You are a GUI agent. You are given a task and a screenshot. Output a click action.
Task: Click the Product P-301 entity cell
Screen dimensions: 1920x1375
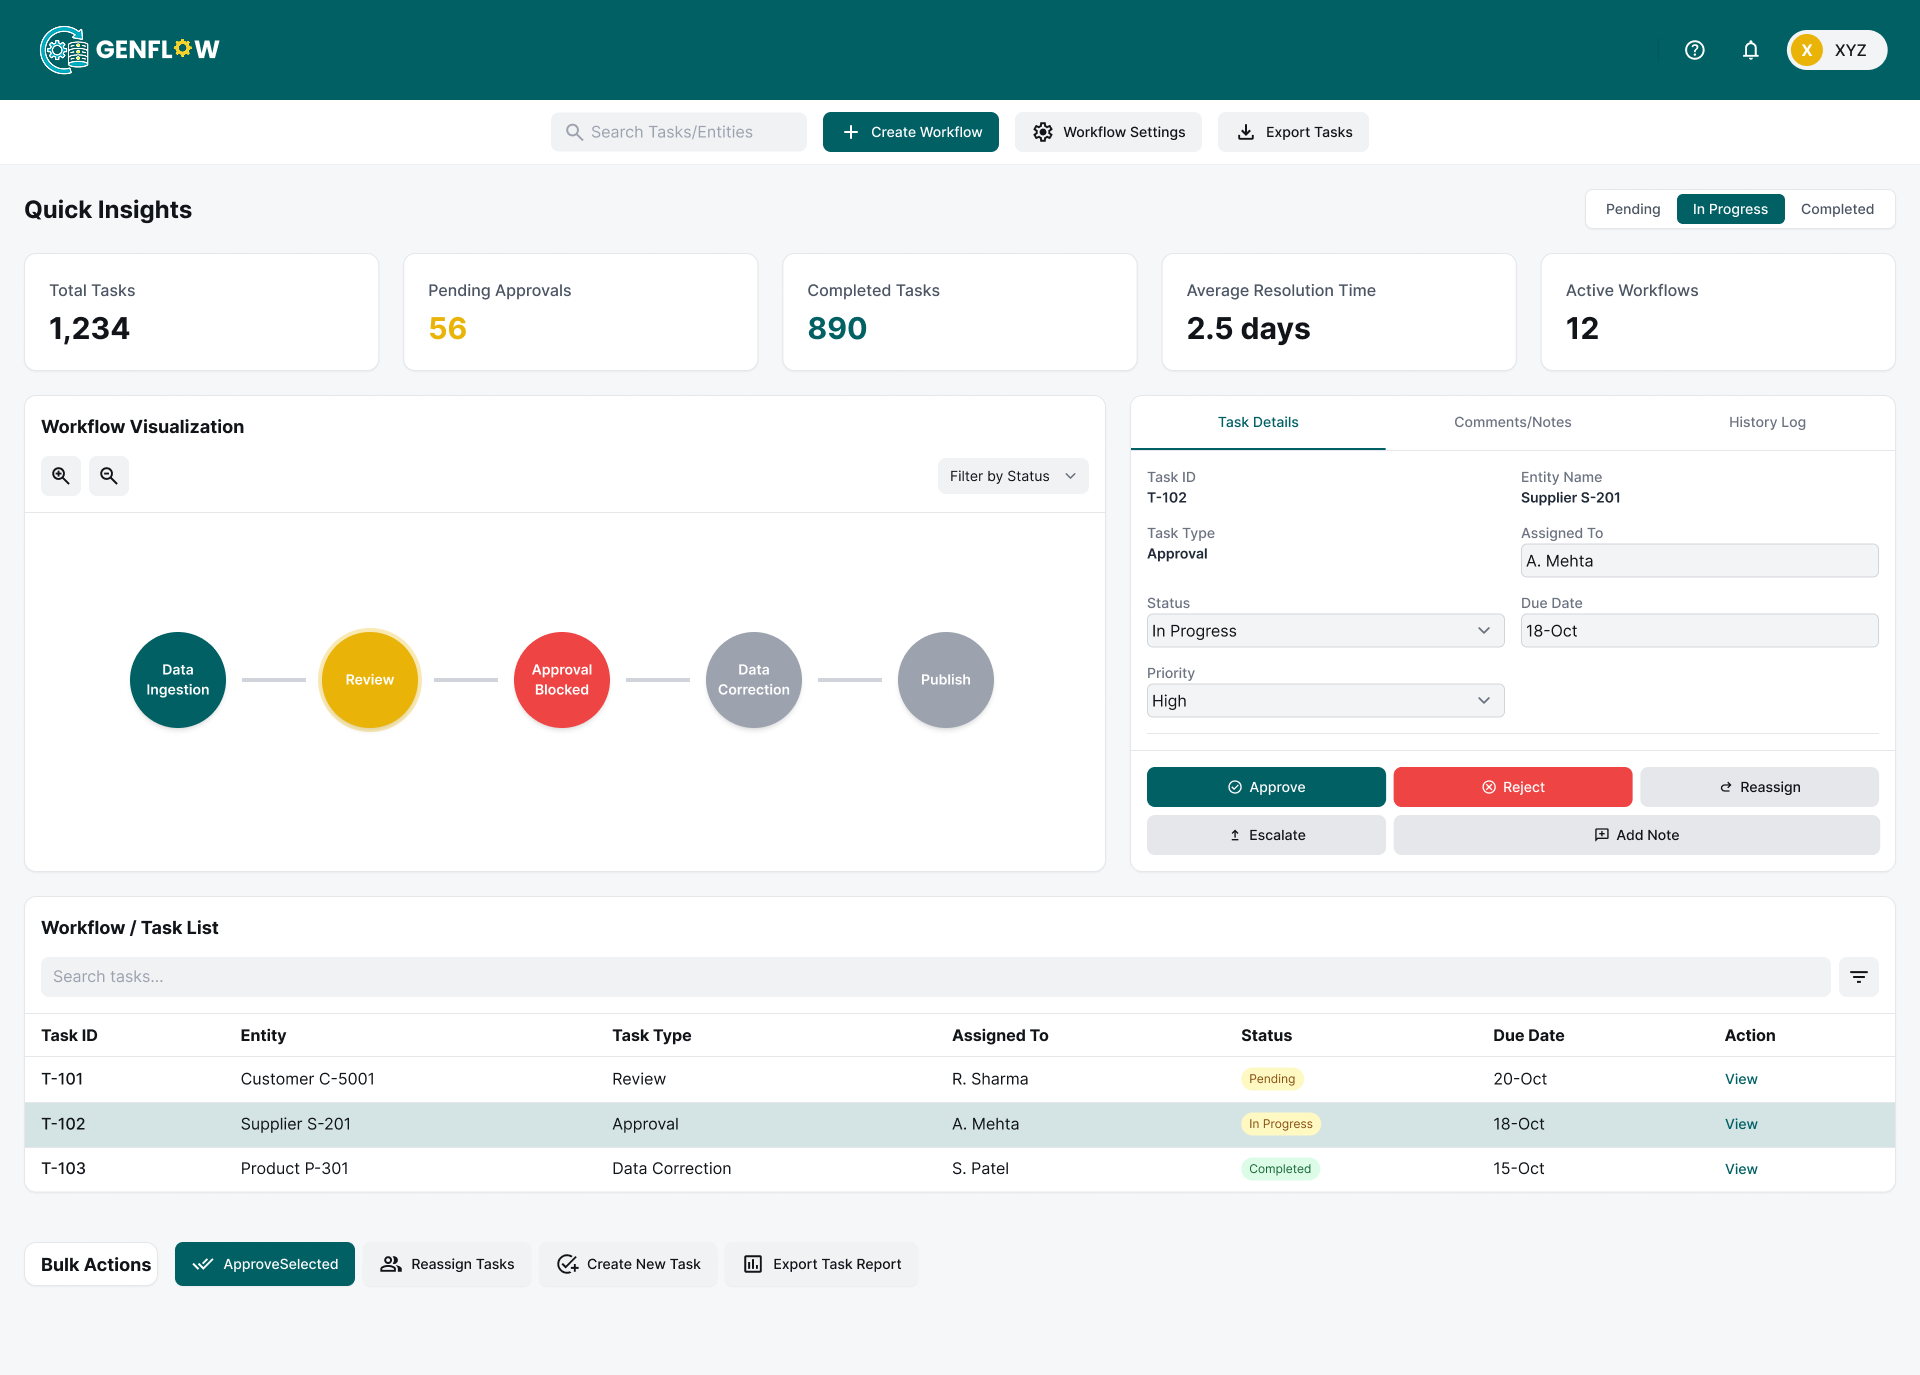pyautogui.click(x=294, y=1169)
